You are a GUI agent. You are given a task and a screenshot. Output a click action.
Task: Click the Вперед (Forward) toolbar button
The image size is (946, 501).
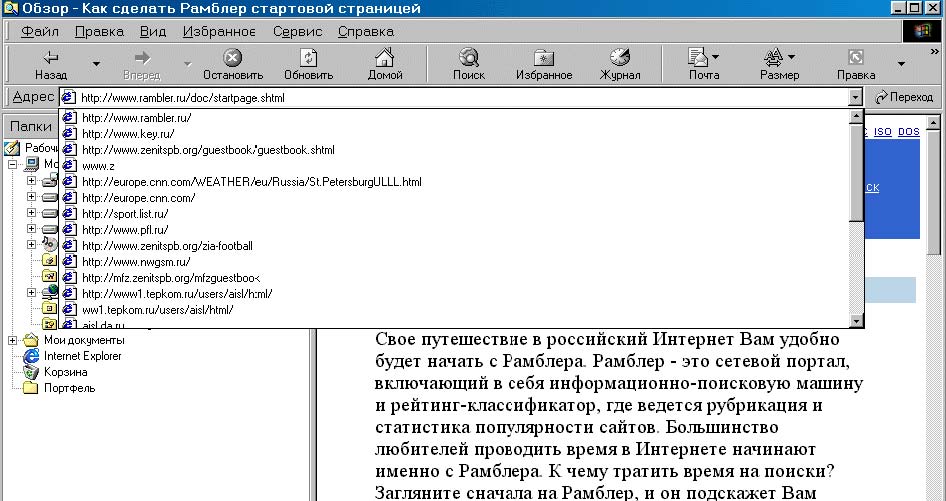[142, 65]
